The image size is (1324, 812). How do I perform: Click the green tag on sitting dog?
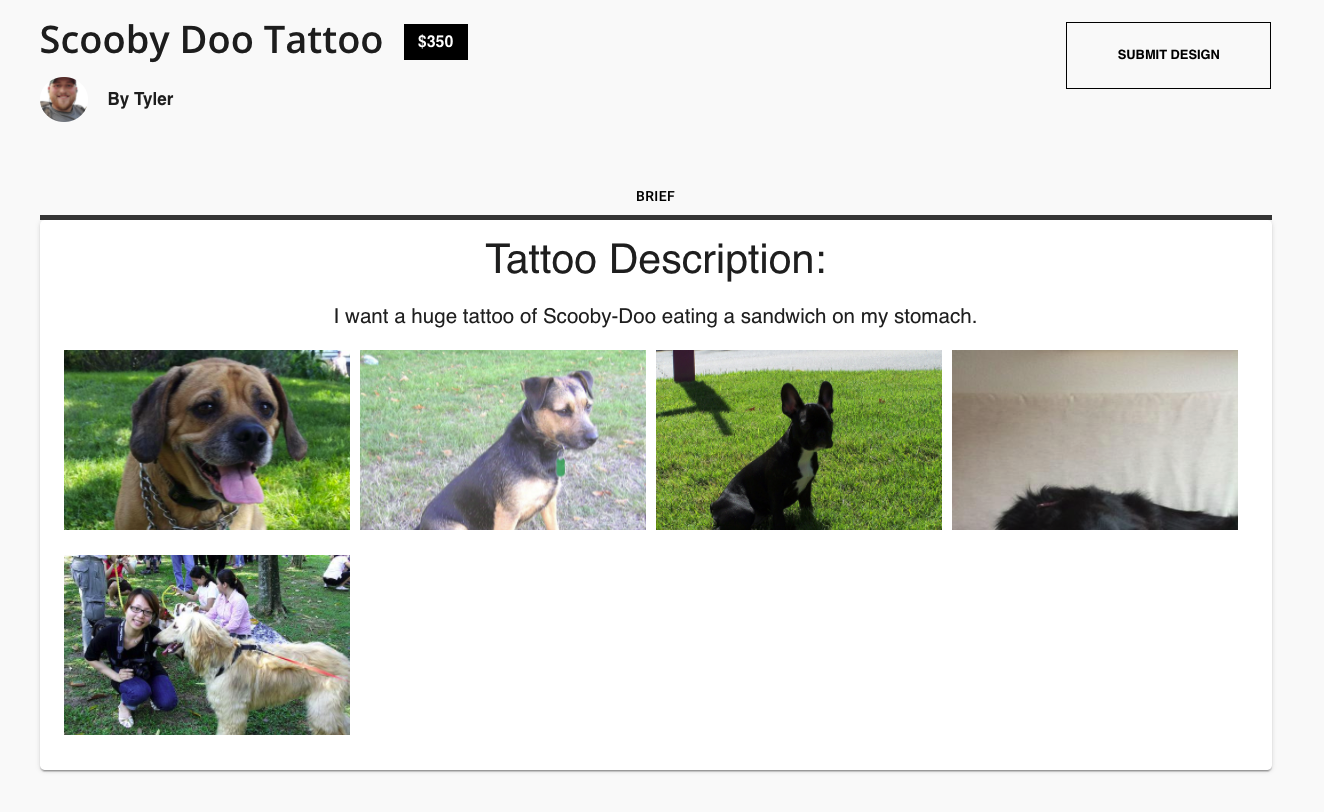click(x=560, y=466)
